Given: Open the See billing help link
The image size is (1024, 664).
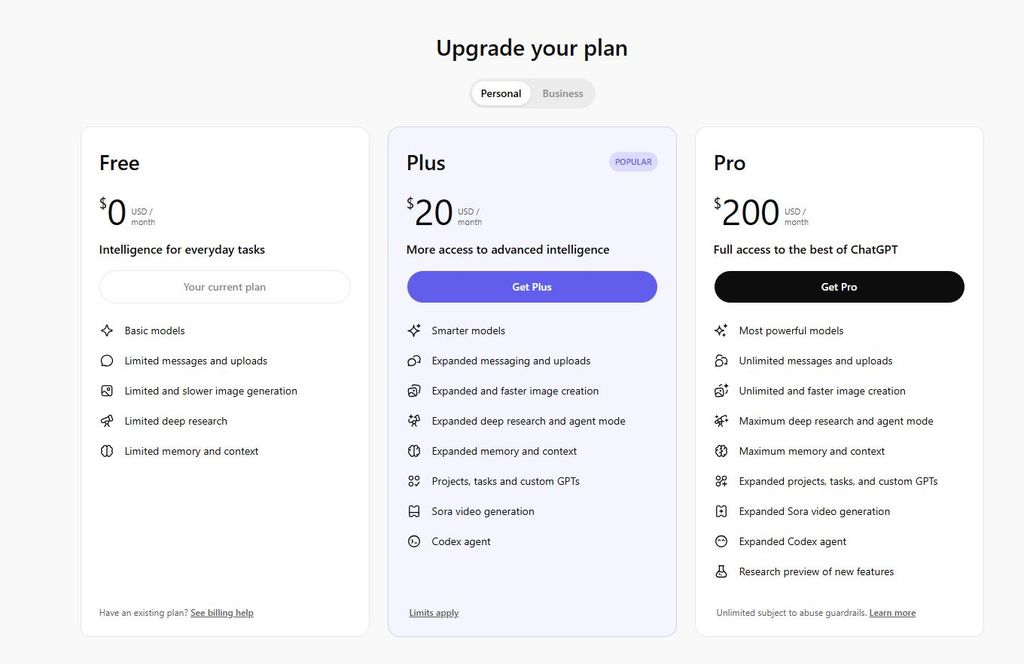Looking at the screenshot, I should click(x=222, y=613).
